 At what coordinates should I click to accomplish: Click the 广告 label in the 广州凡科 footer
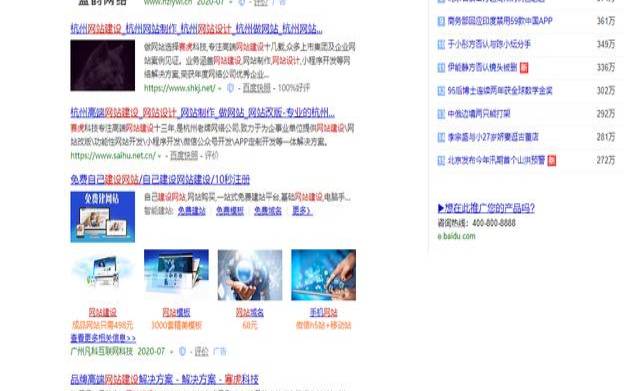(220, 352)
